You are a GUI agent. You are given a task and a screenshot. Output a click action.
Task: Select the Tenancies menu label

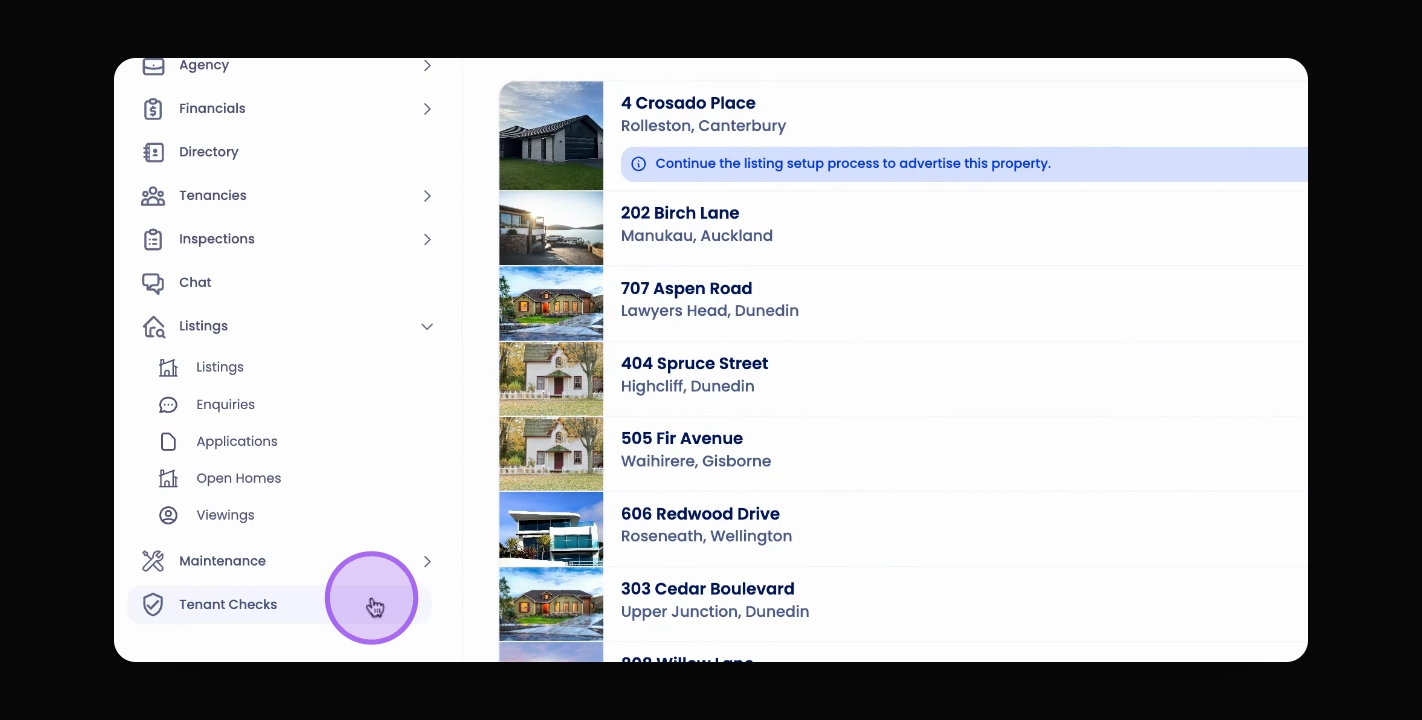click(x=213, y=196)
